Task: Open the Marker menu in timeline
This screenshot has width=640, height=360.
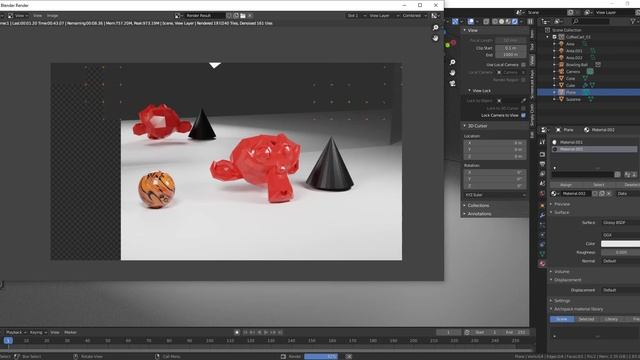Action: pos(70,332)
